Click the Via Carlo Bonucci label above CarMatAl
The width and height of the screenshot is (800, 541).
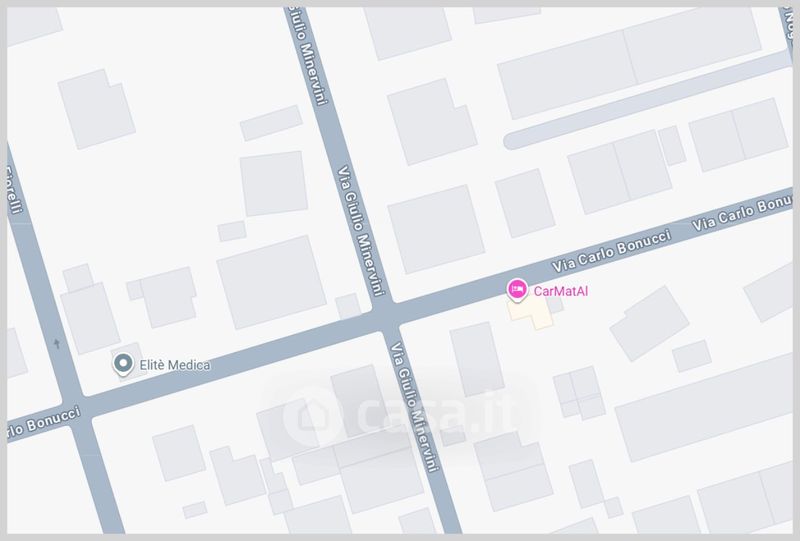(612, 251)
